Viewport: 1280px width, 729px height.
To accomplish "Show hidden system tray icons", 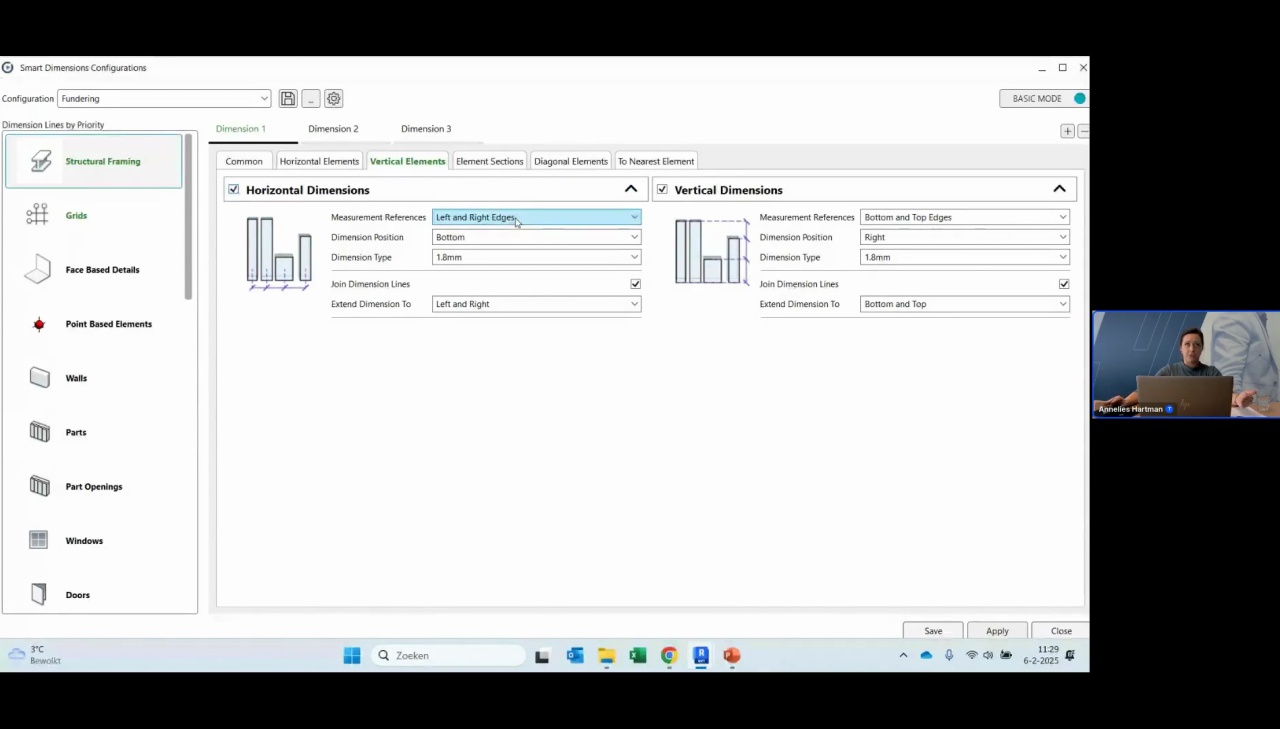I will pos(903,656).
